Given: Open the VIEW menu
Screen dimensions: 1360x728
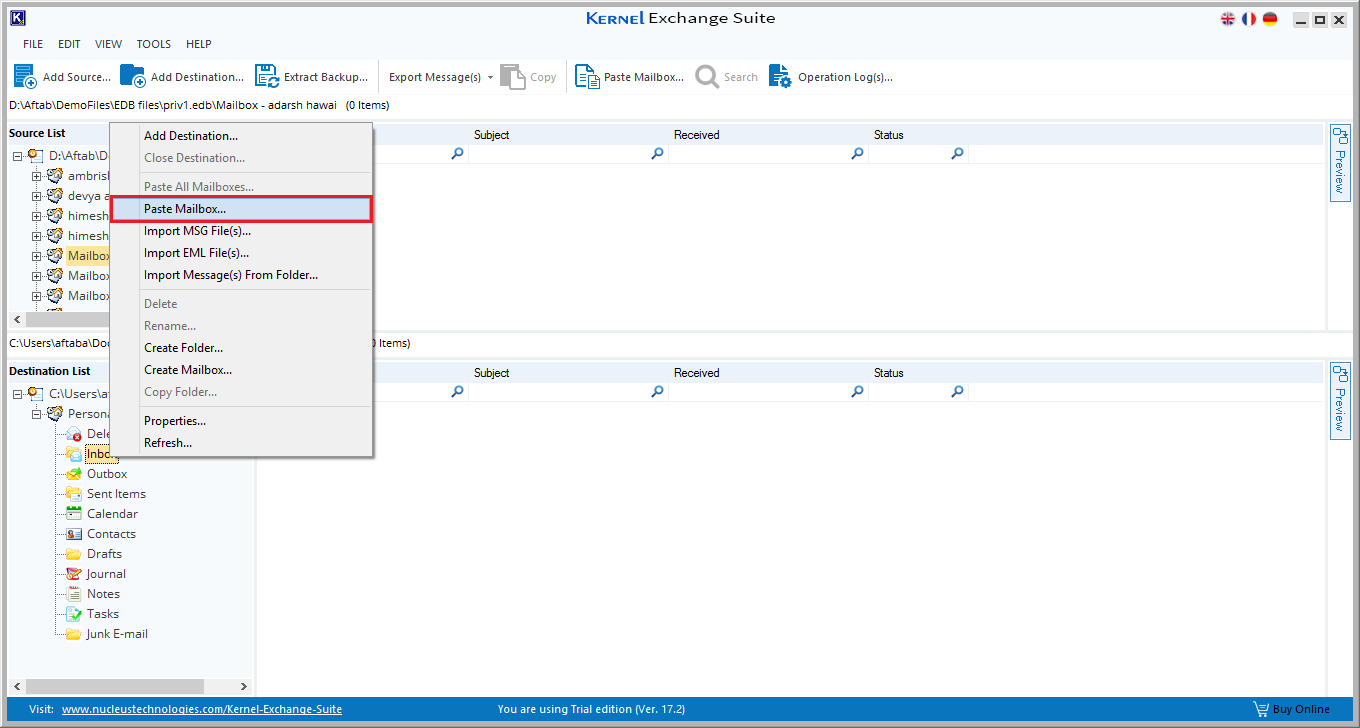Looking at the screenshot, I should pyautogui.click(x=109, y=44).
